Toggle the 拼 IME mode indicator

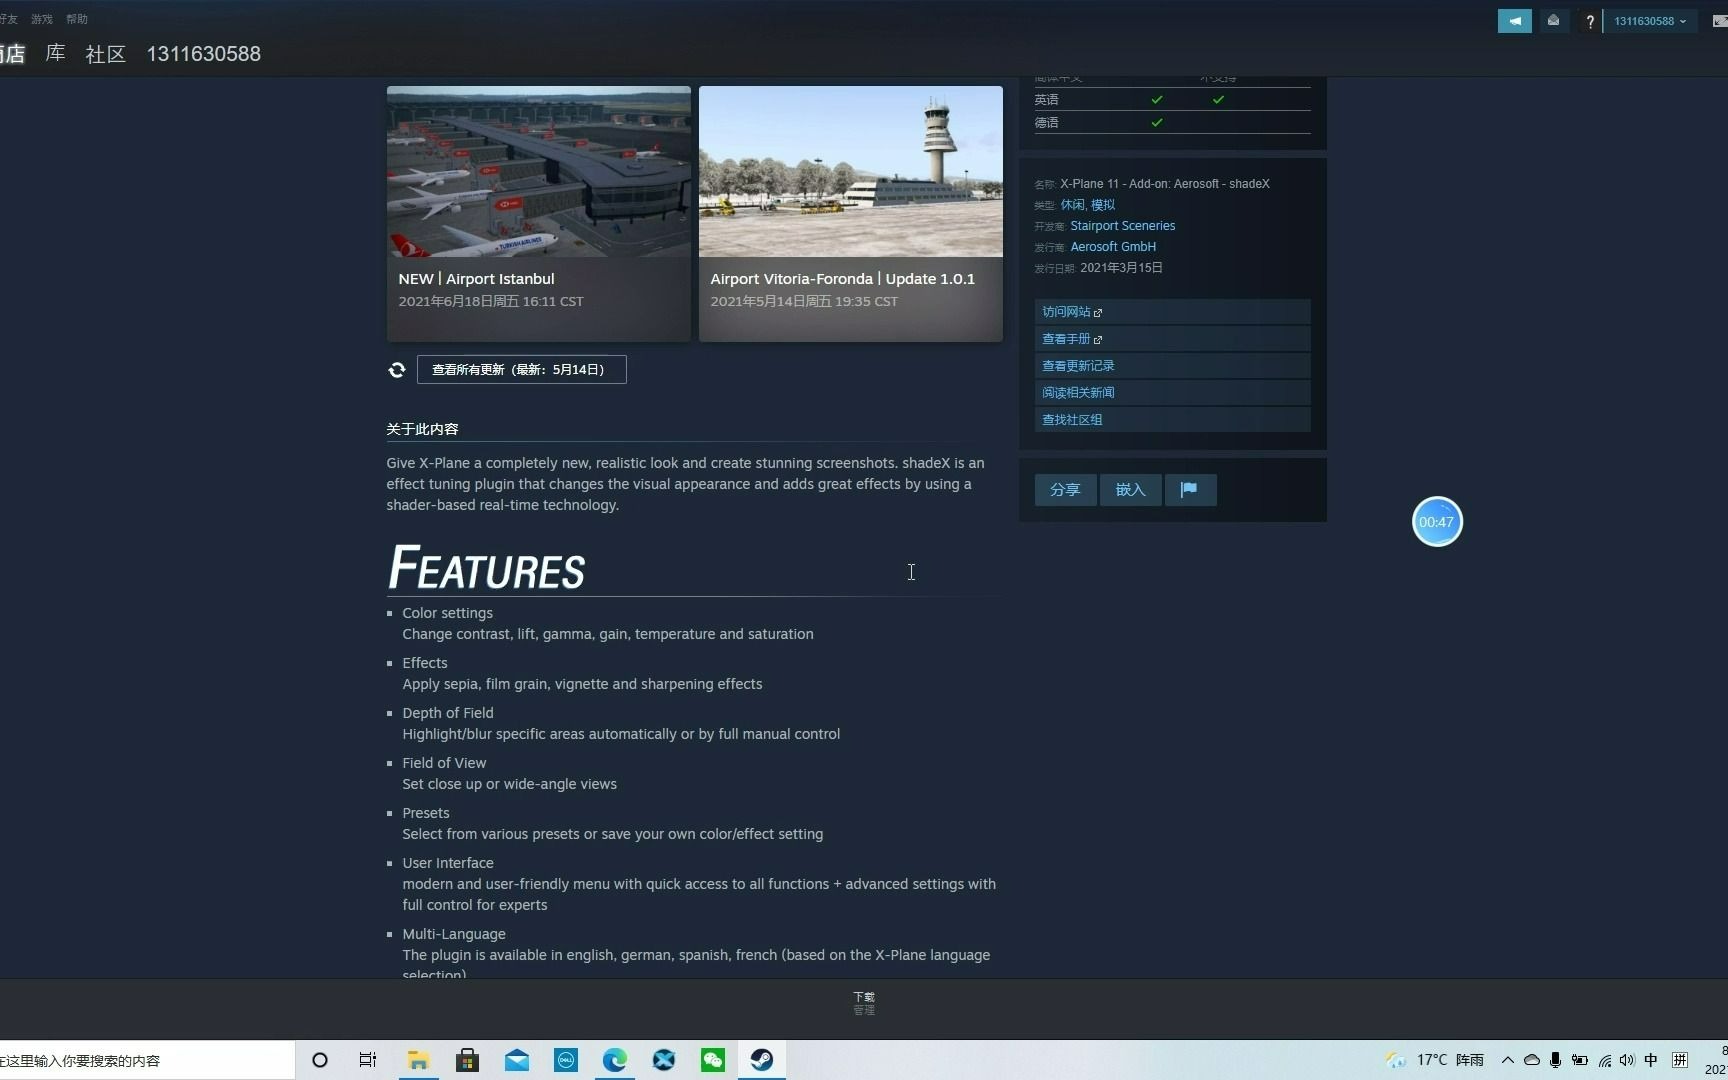[x=1680, y=1060]
